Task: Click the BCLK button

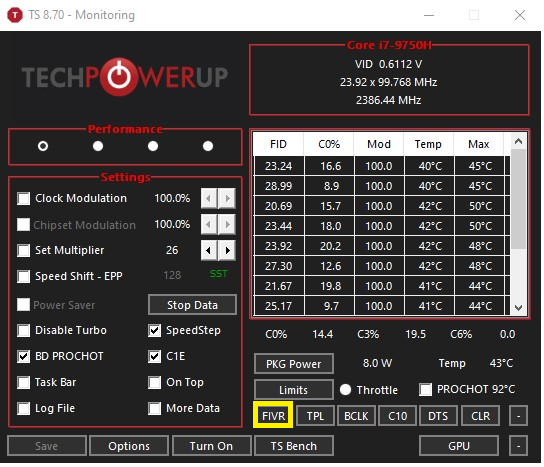Action: point(356,416)
